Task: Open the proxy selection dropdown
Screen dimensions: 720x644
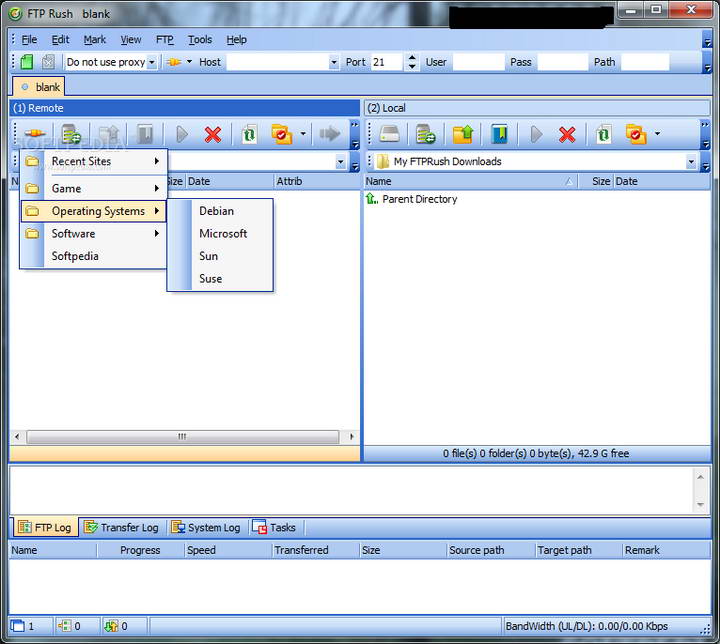Action: pyautogui.click(x=152, y=62)
